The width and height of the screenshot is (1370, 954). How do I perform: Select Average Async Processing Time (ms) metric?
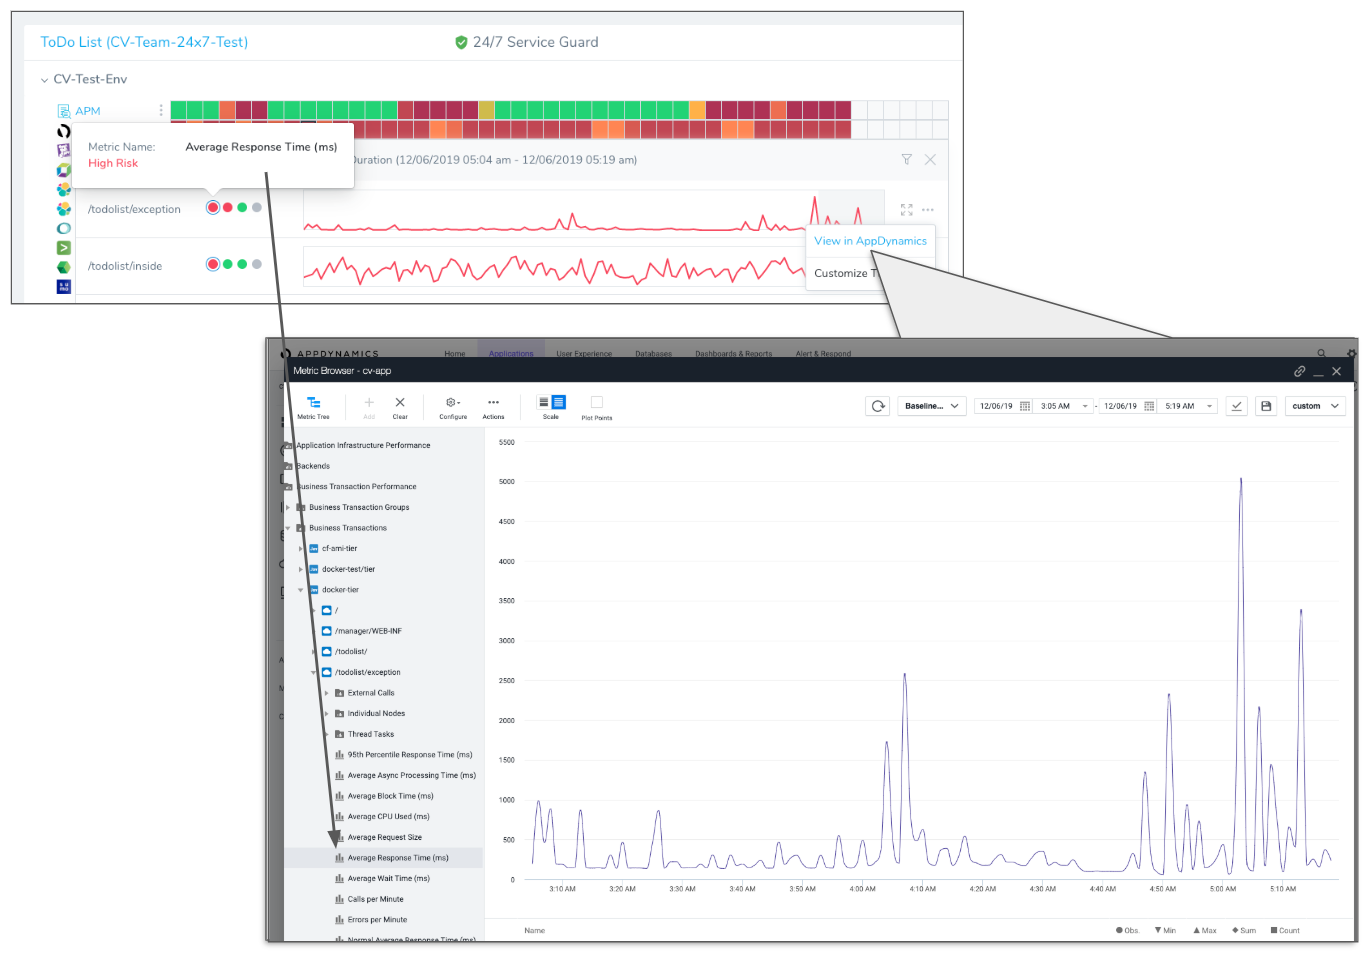click(411, 776)
